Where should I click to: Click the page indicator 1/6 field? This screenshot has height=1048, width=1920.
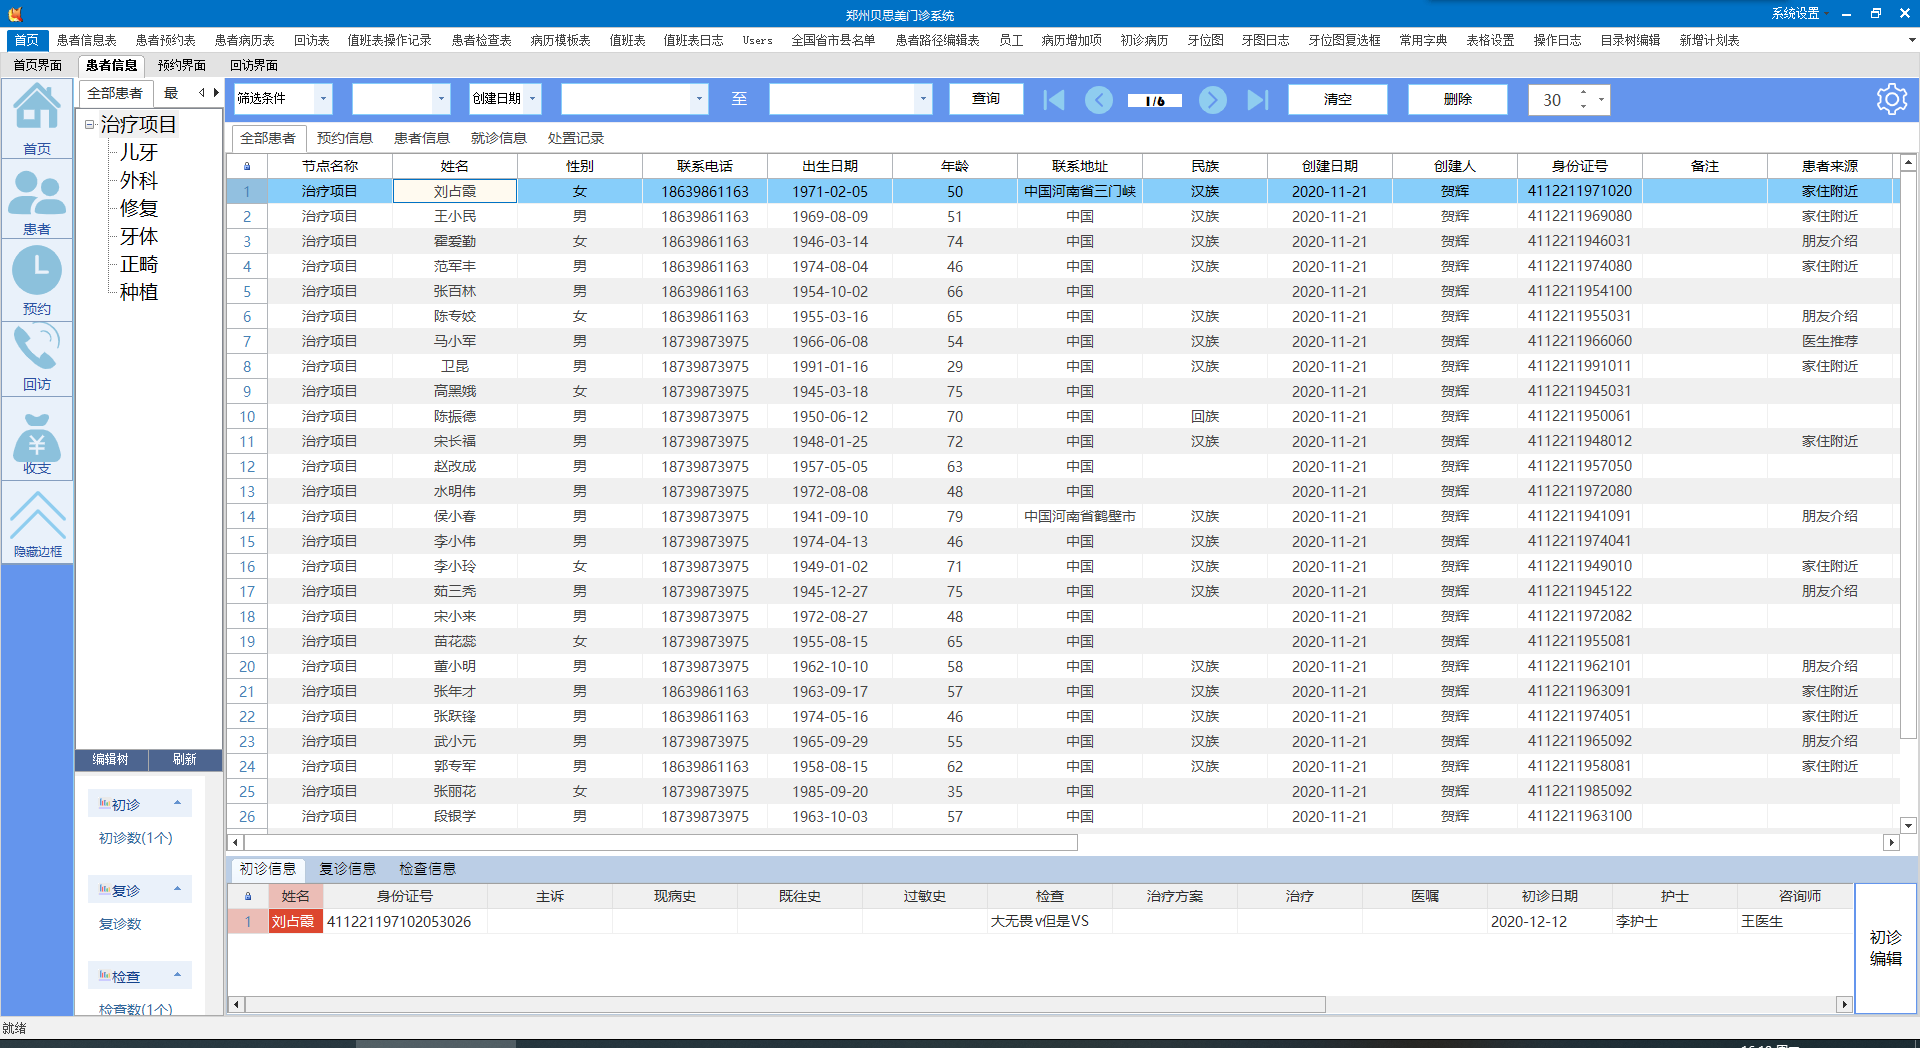[1155, 101]
